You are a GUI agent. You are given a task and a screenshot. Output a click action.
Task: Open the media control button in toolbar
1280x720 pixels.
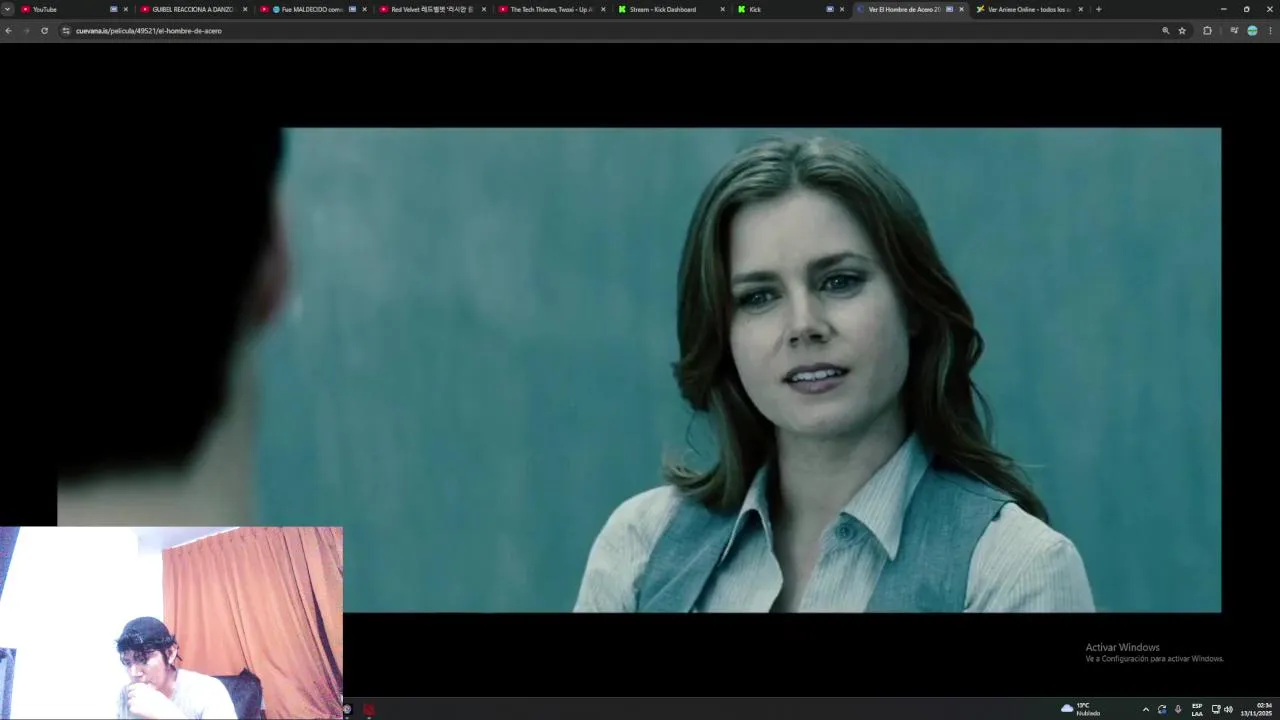(1234, 31)
